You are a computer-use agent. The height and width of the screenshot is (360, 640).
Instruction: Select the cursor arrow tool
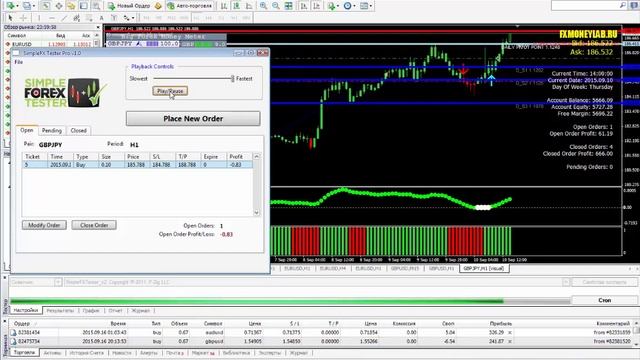[10, 18]
